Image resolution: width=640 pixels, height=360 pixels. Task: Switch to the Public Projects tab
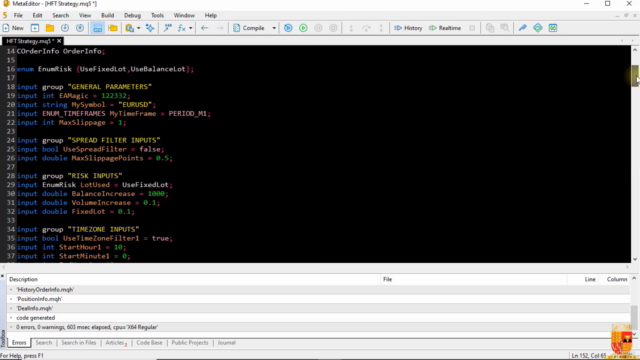(x=190, y=342)
